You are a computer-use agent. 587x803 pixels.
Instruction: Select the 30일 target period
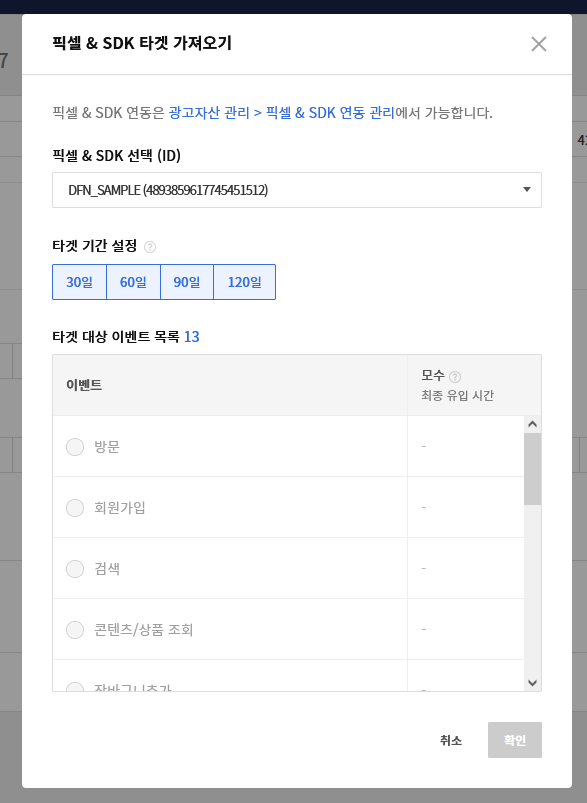click(x=79, y=282)
